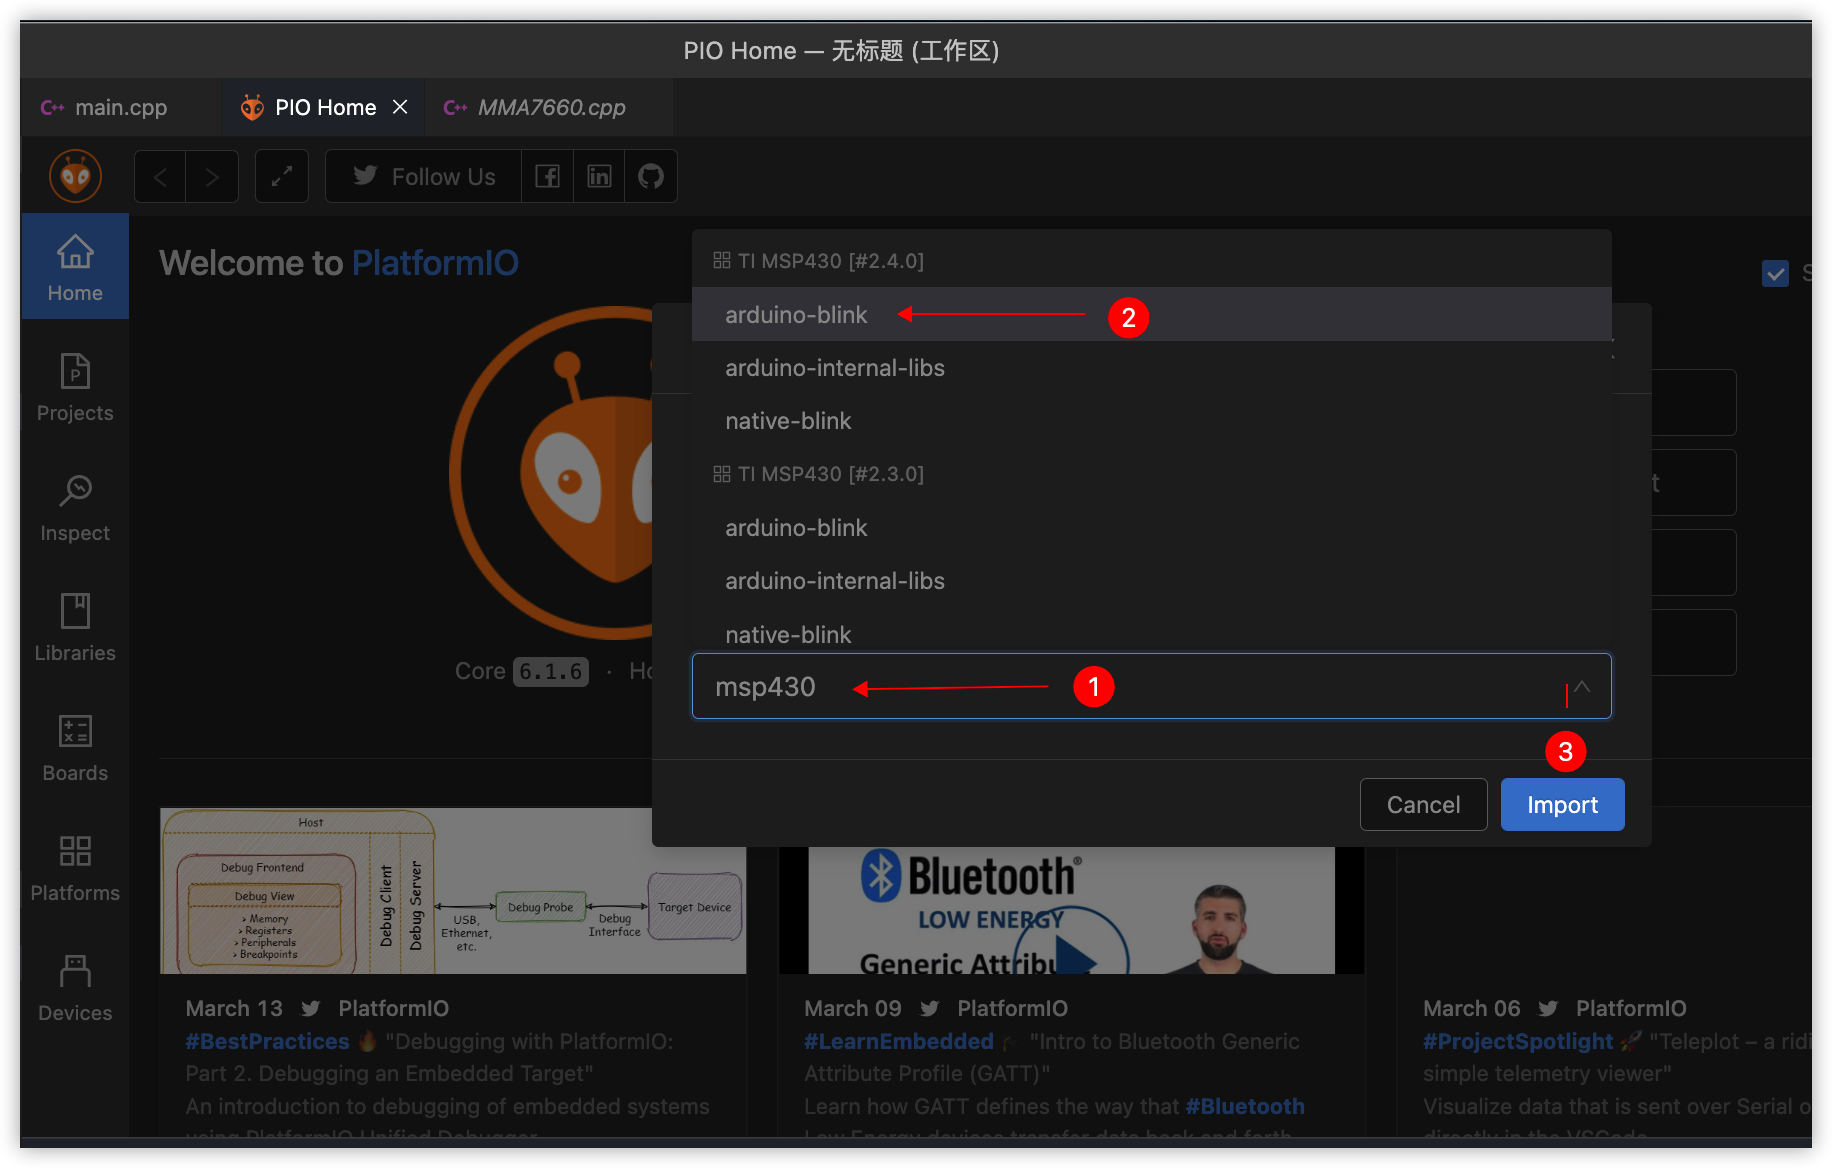Collapse the example dropdown with the chevron
This screenshot has width=1832, height=1168.
pyautogui.click(x=1582, y=687)
